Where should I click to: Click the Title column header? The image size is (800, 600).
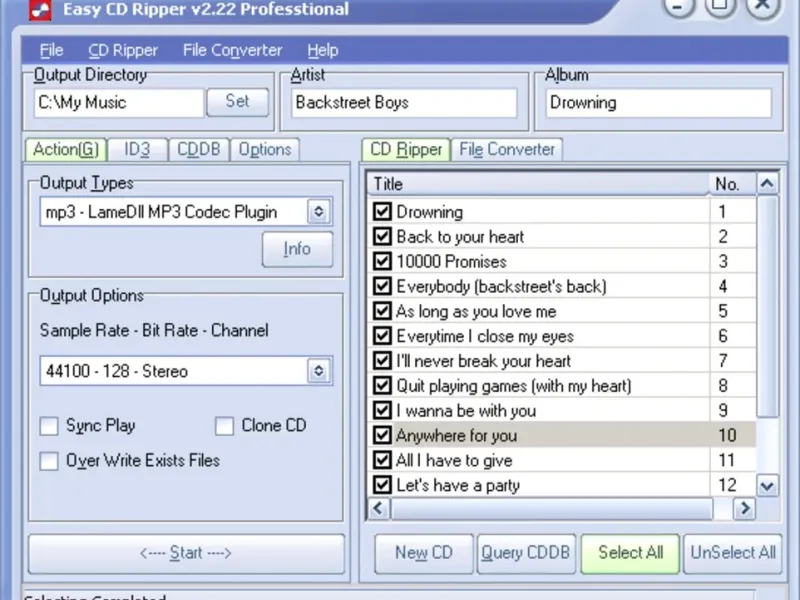coord(538,184)
